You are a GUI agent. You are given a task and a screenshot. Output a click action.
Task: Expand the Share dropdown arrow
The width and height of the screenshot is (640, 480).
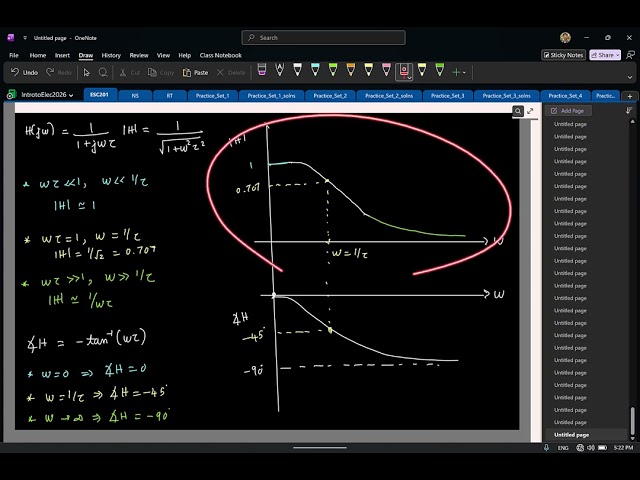pos(618,55)
